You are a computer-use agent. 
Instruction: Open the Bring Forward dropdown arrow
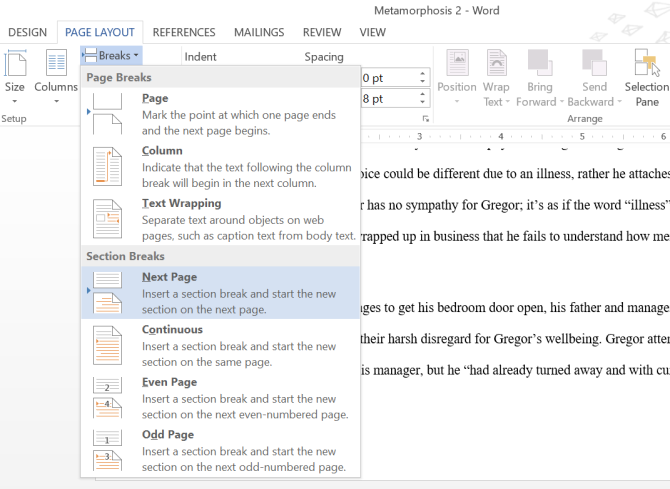(562, 102)
